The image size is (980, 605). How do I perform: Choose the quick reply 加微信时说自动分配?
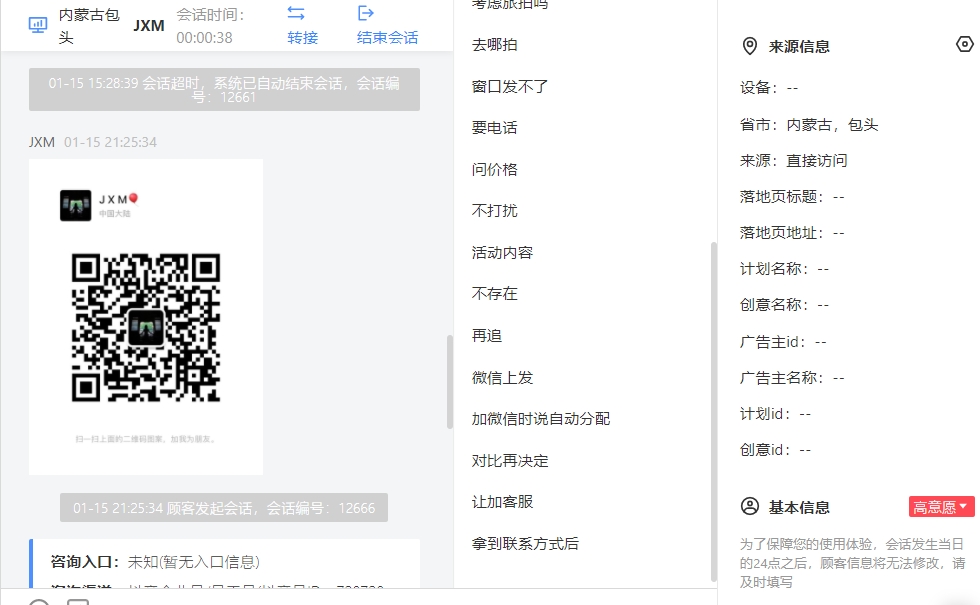[x=541, y=419]
